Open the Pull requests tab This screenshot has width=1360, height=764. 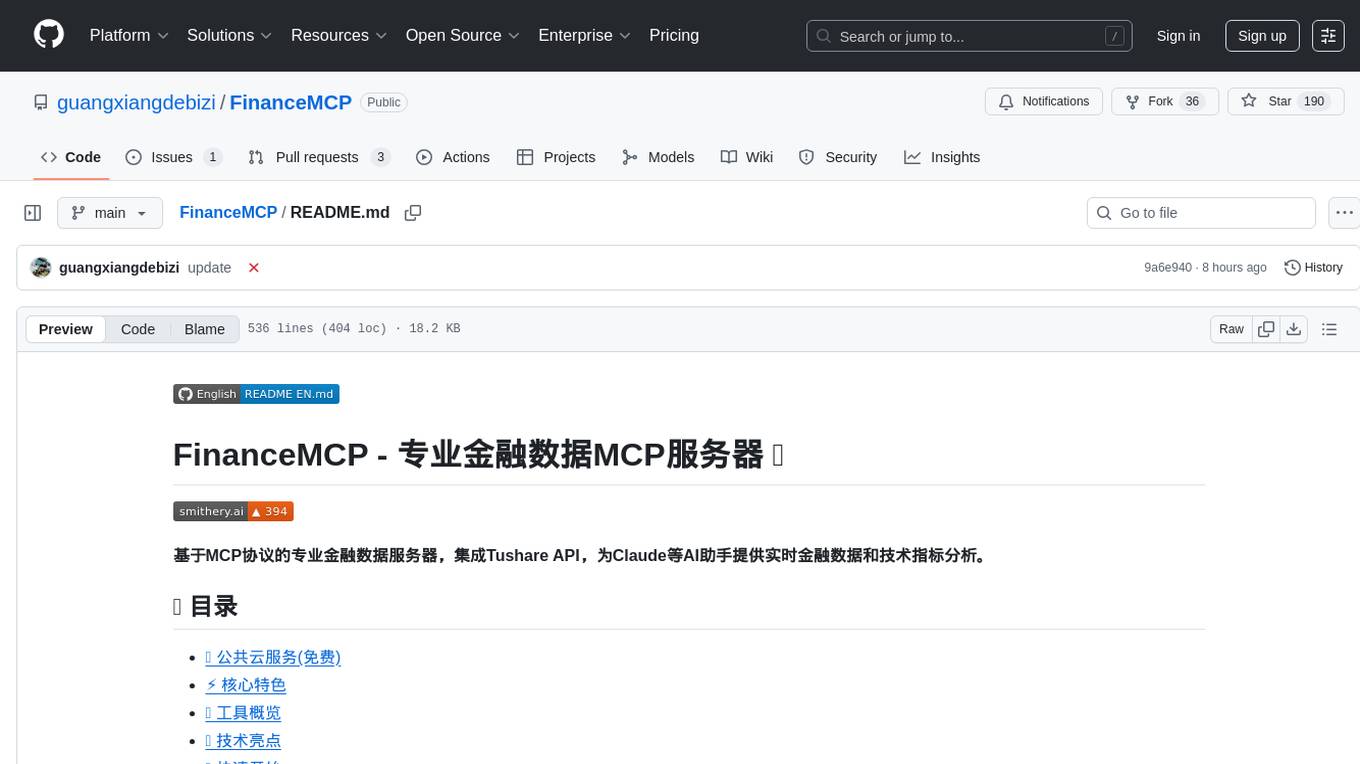tap(319, 157)
